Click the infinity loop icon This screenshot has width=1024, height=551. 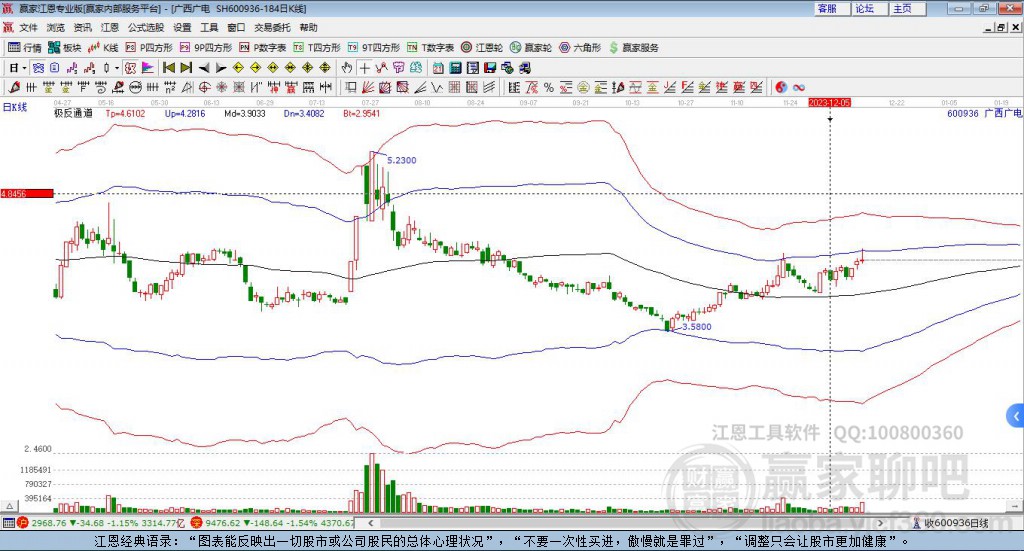coord(799,87)
